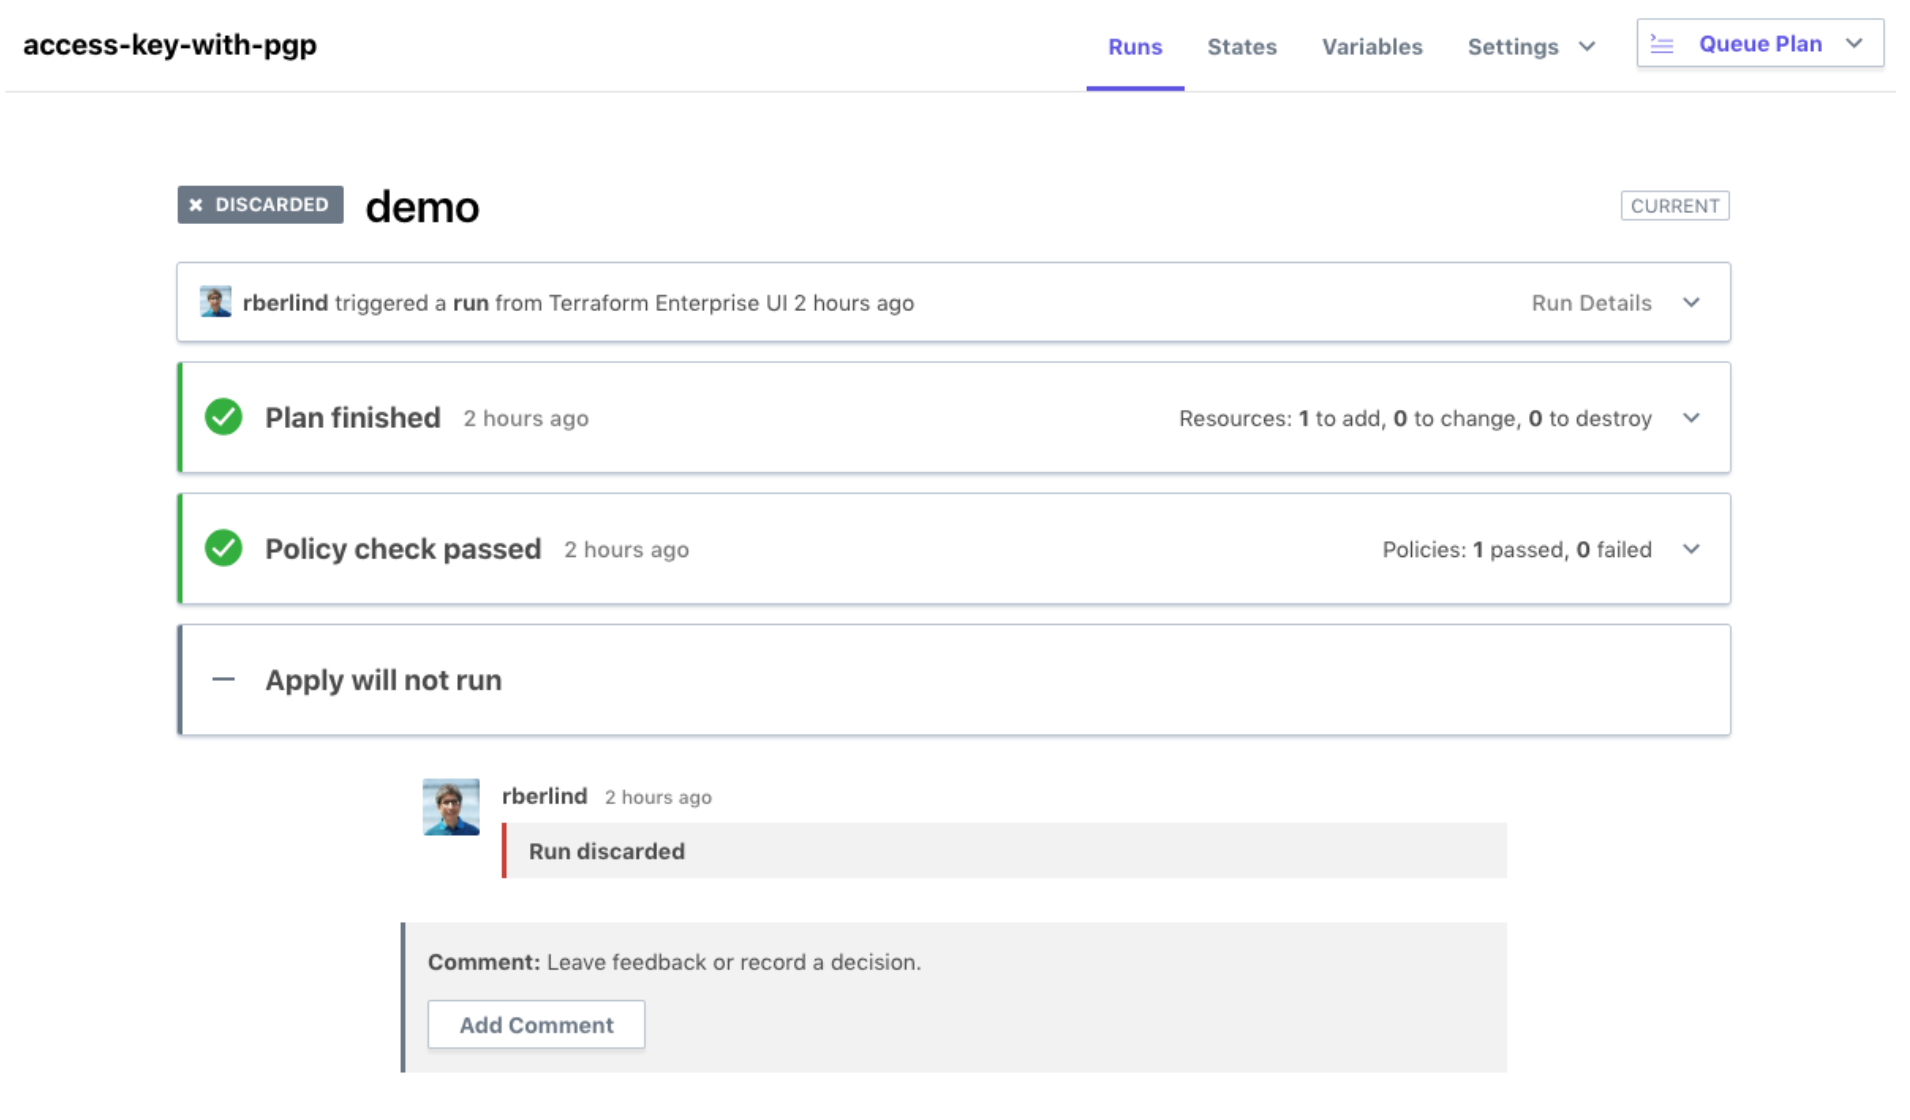Expand the Run Details chevron
The height and width of the screenshot is (1120, 1910).
(x=1691, y=303)
